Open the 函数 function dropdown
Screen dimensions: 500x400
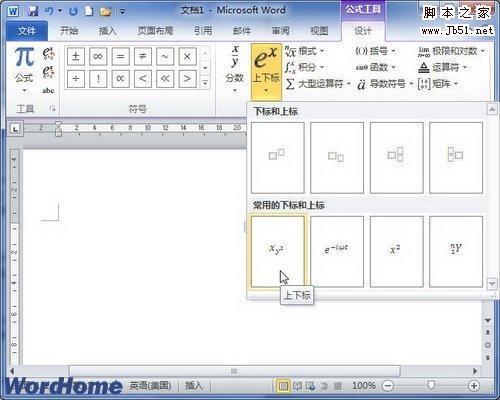[375, 67]
